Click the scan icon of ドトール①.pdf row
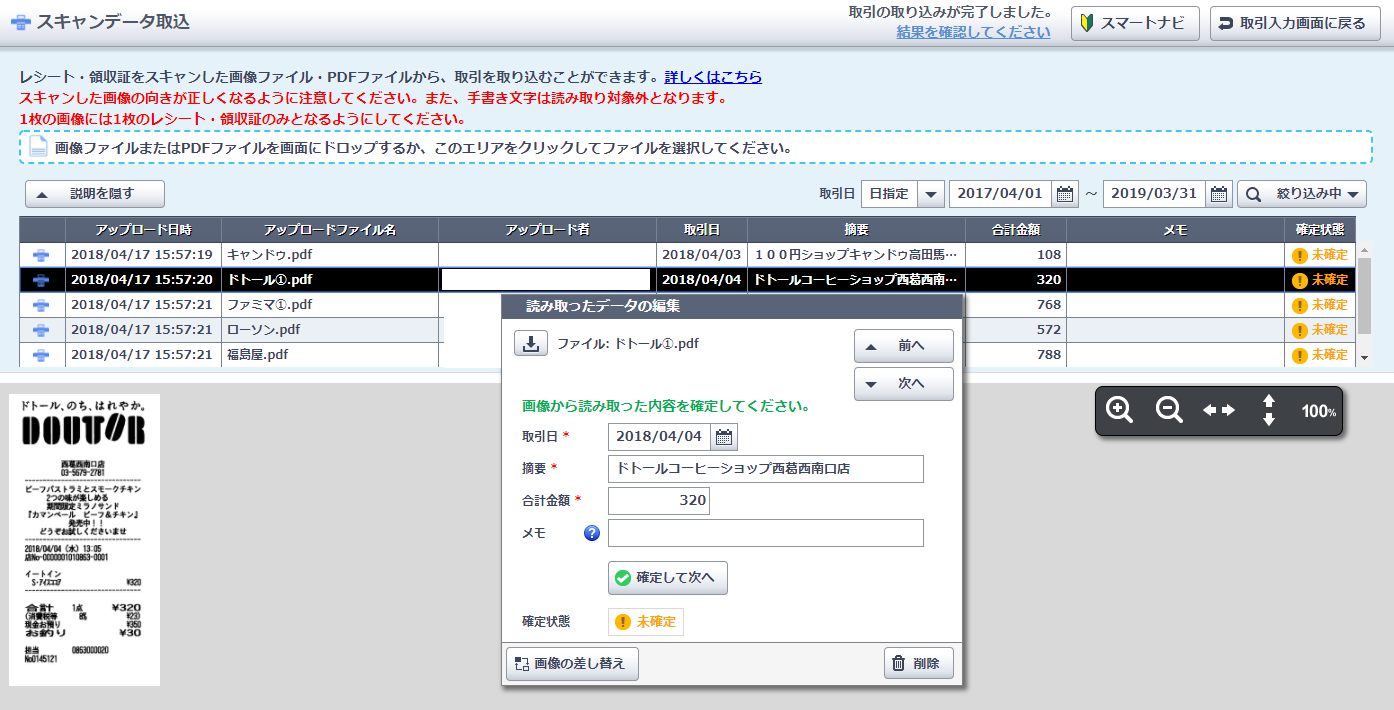Viewport: 1394px width, 710px height. pos(42,280)
